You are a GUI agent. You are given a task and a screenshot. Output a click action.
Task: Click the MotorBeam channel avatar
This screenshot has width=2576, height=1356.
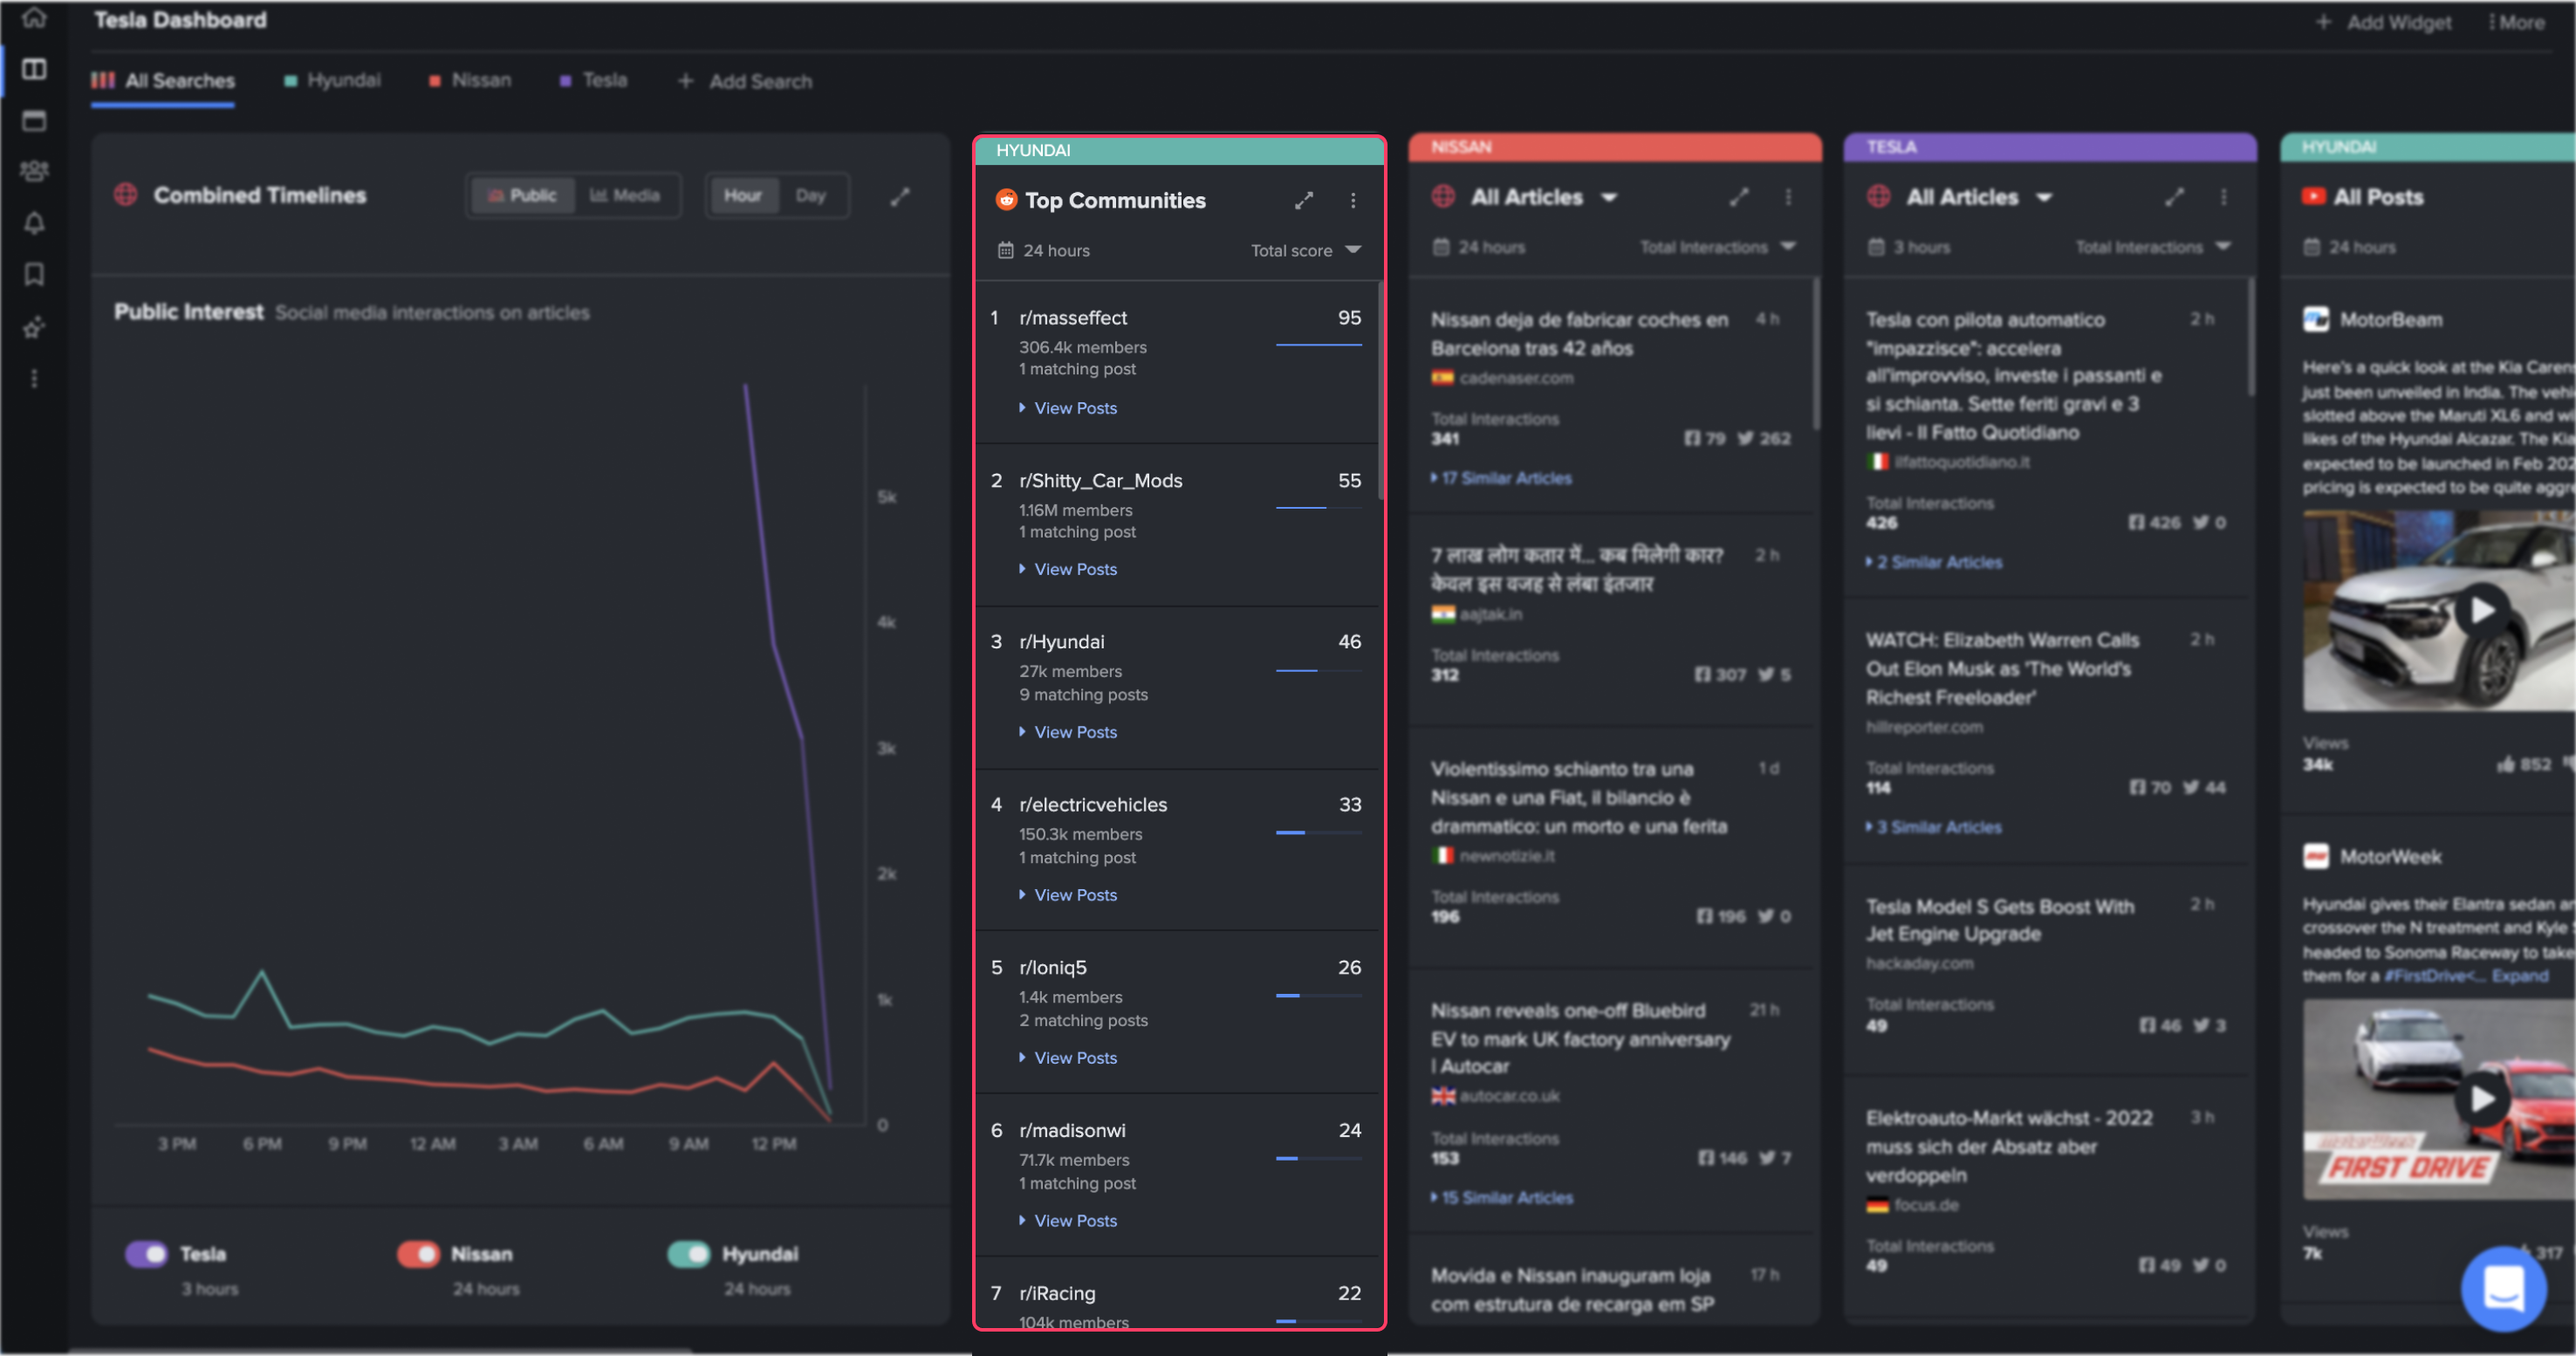[x=2316, y=319]
